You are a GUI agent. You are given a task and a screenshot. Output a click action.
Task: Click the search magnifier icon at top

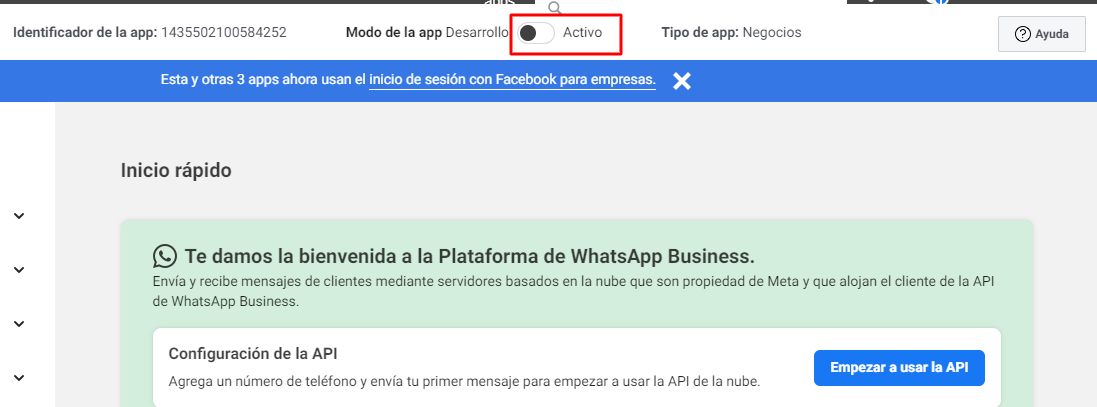click(555, 8)
